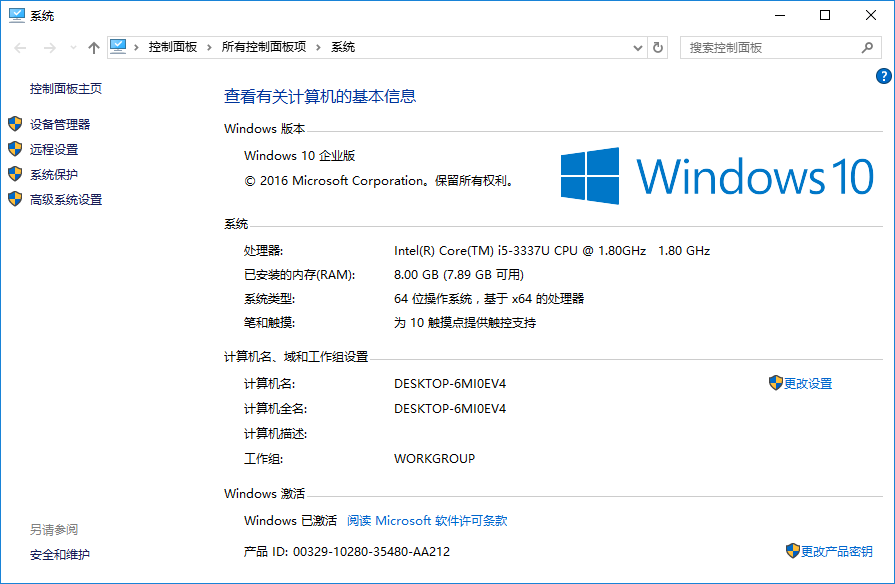Click the Windows 10 企业版 edition text
The width and height of the screenshot is (895, 584).
point(300,155)
